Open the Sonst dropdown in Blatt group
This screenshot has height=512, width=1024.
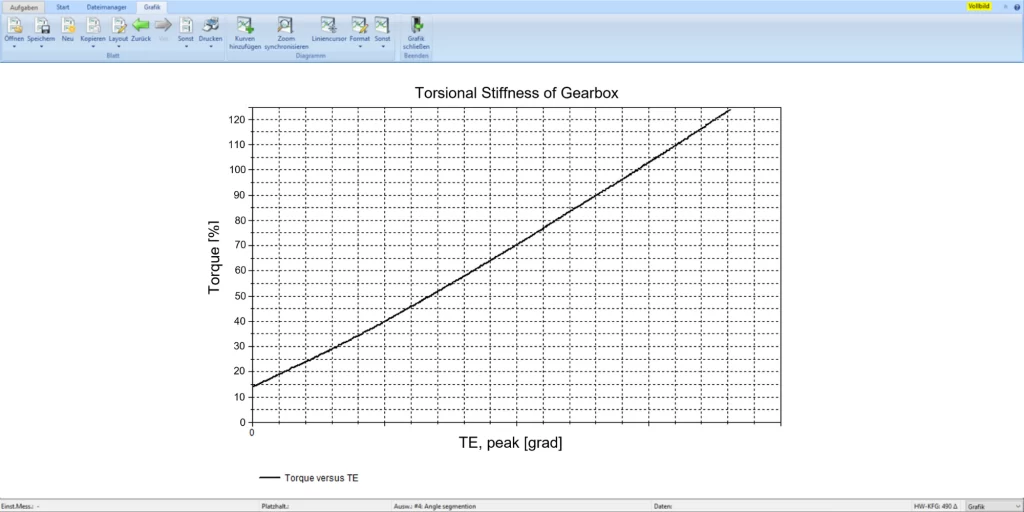(186, 46)
